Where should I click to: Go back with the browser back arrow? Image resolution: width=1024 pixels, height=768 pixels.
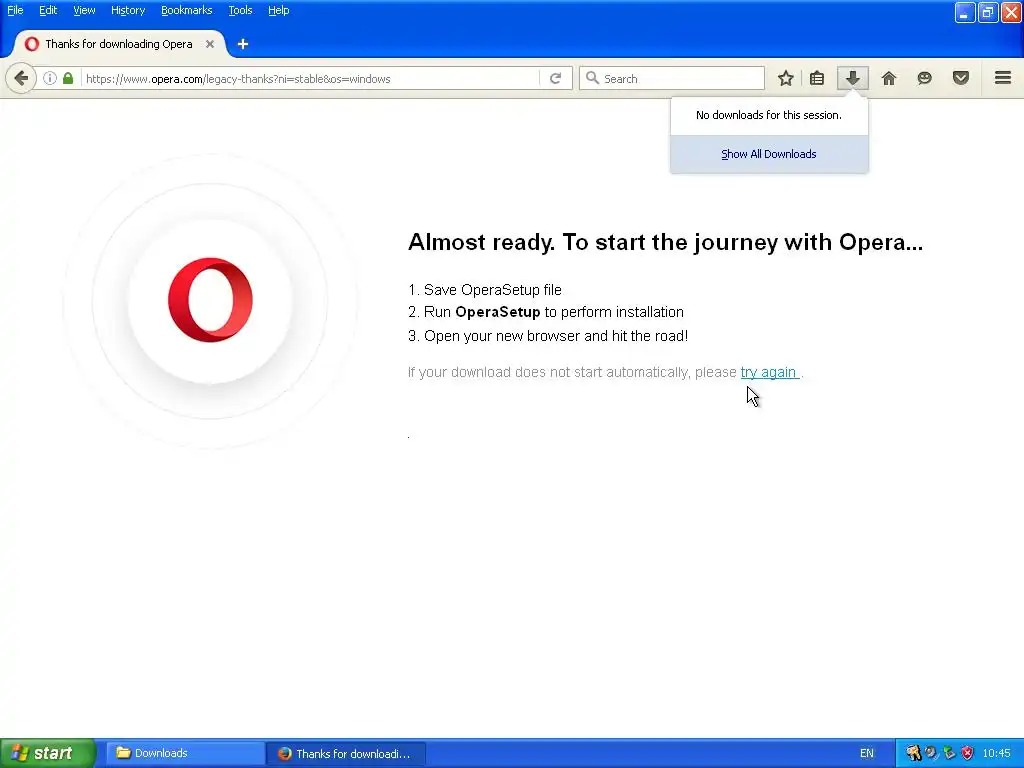pyautogui.click(x=21, y=78)
